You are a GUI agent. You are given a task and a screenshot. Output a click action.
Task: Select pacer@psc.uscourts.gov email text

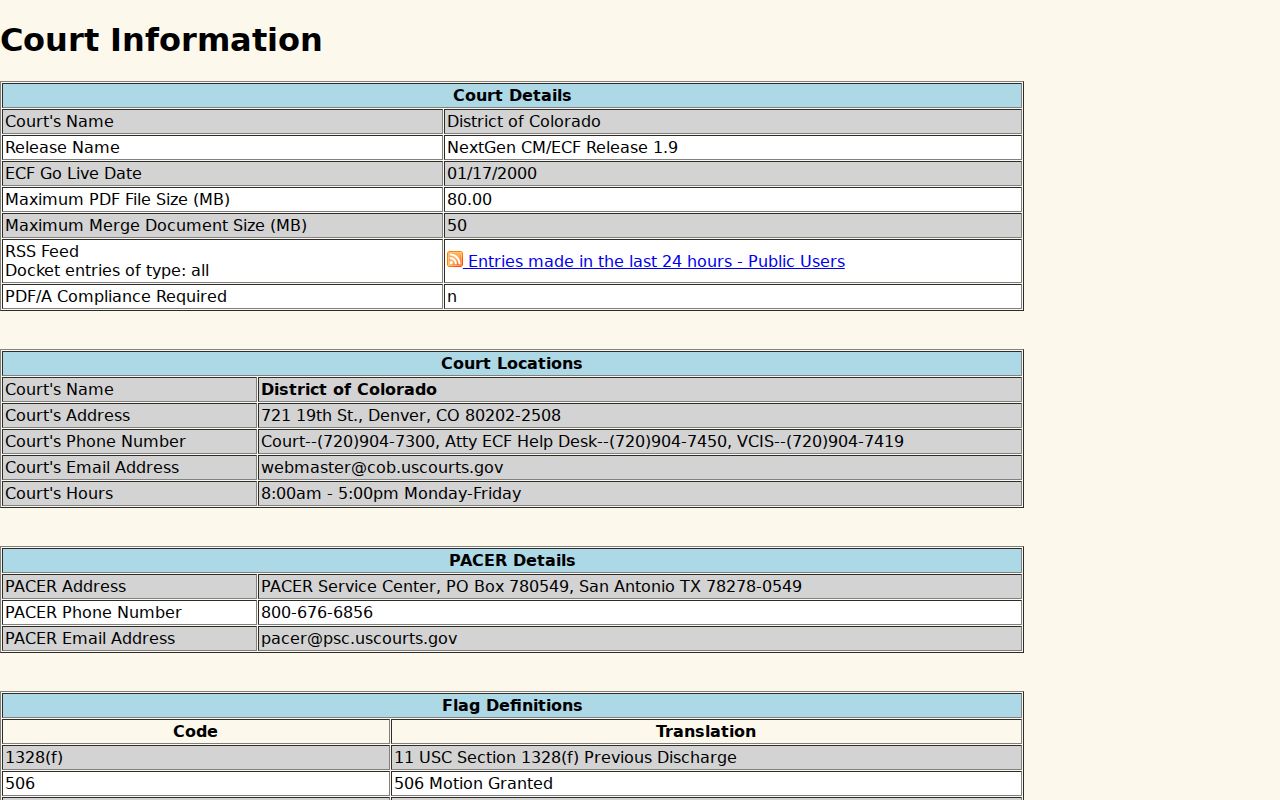(x=359, y=639)
